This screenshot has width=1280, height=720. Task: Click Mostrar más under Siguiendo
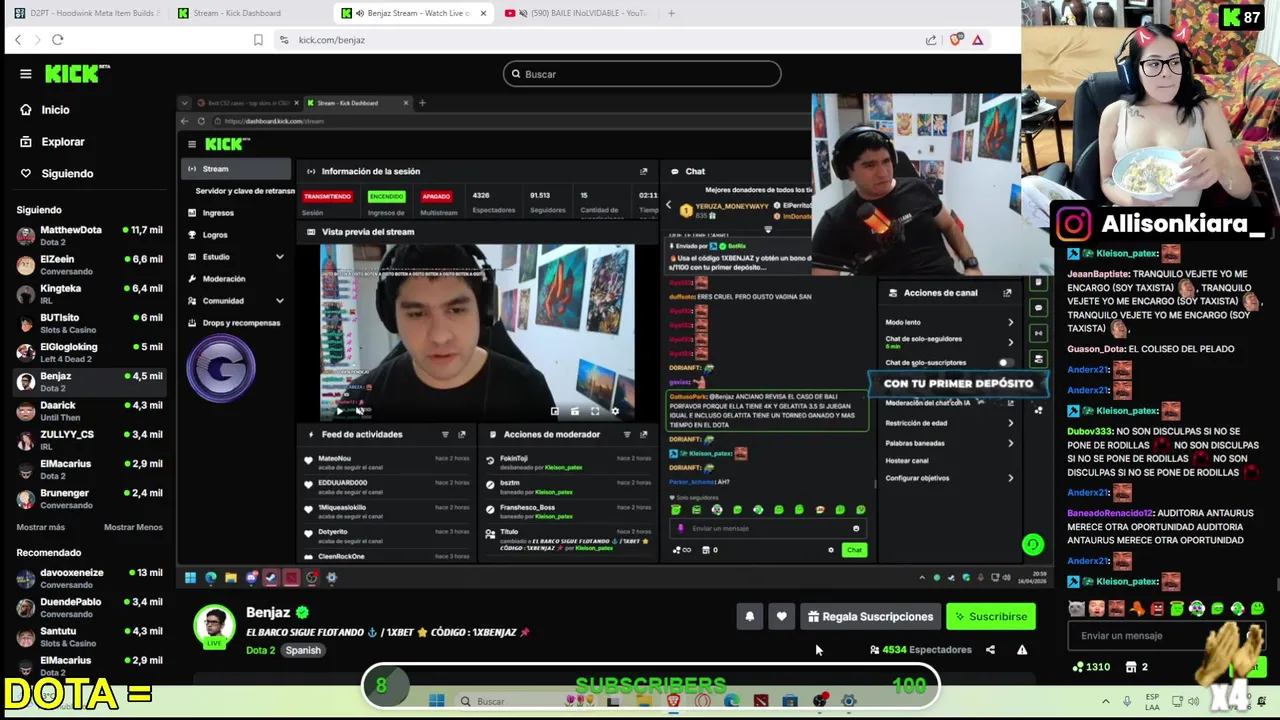click(41, 527)
